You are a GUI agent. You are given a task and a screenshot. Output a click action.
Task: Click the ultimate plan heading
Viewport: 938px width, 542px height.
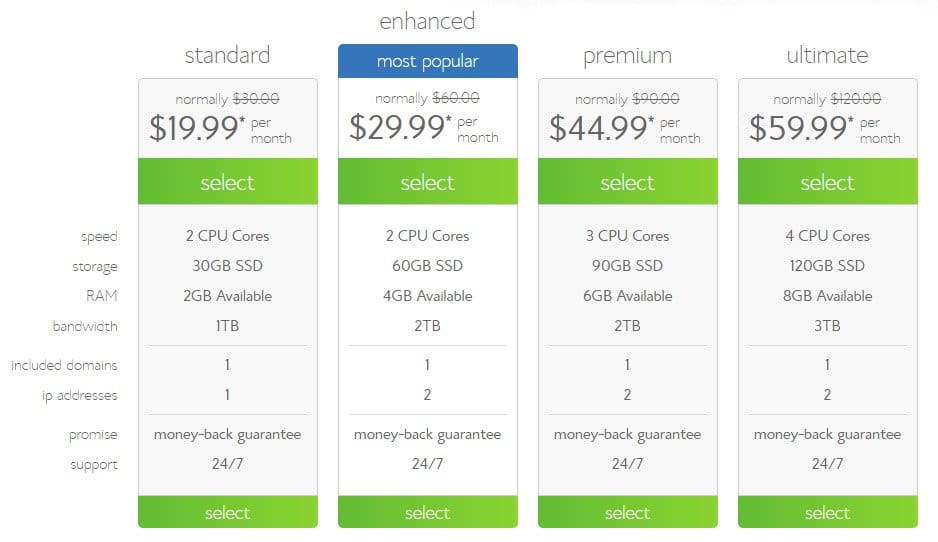pos(827,55)
